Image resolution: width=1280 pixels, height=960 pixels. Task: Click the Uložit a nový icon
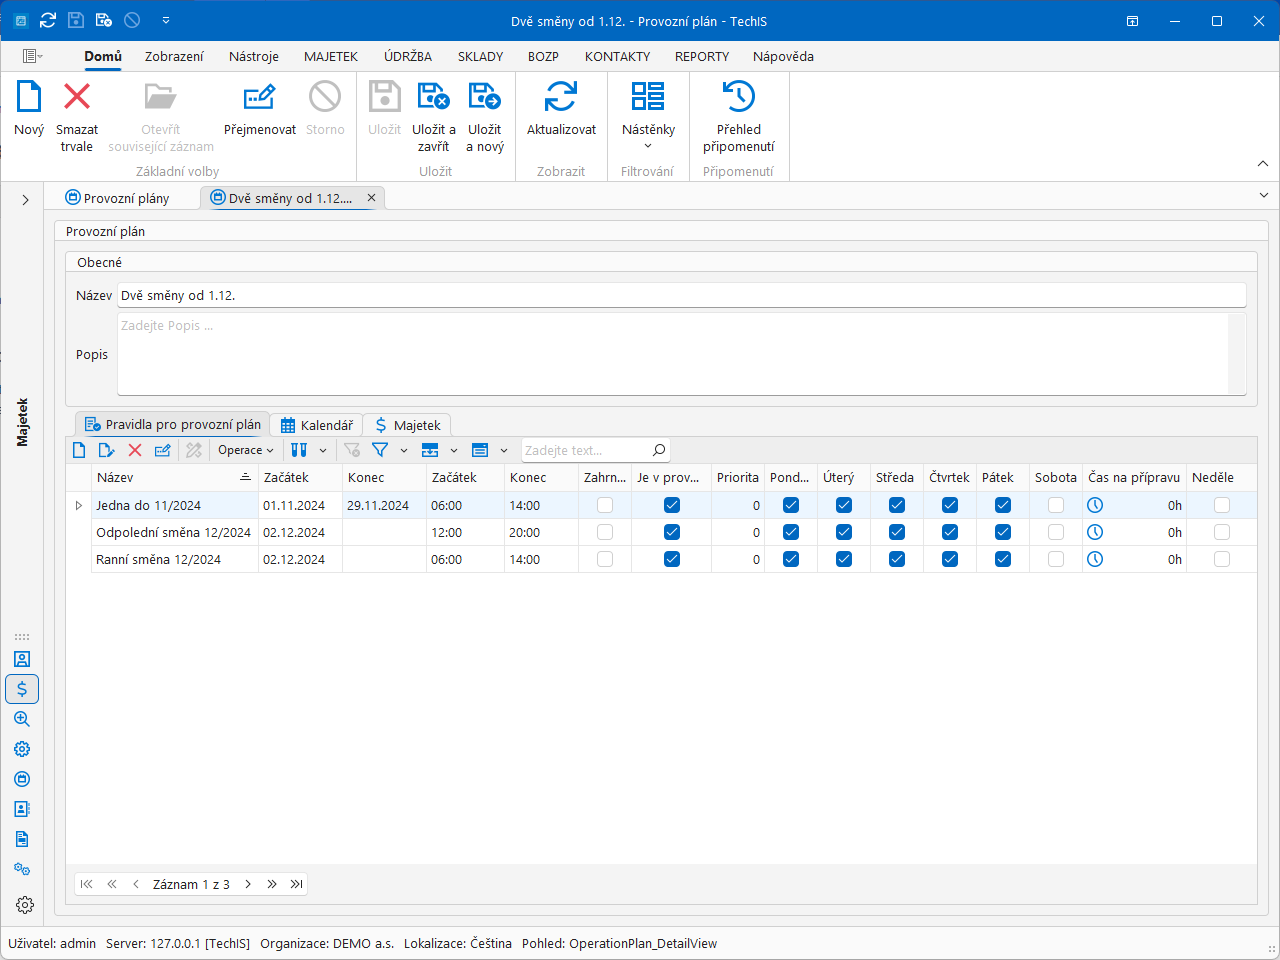coord(485,97)
